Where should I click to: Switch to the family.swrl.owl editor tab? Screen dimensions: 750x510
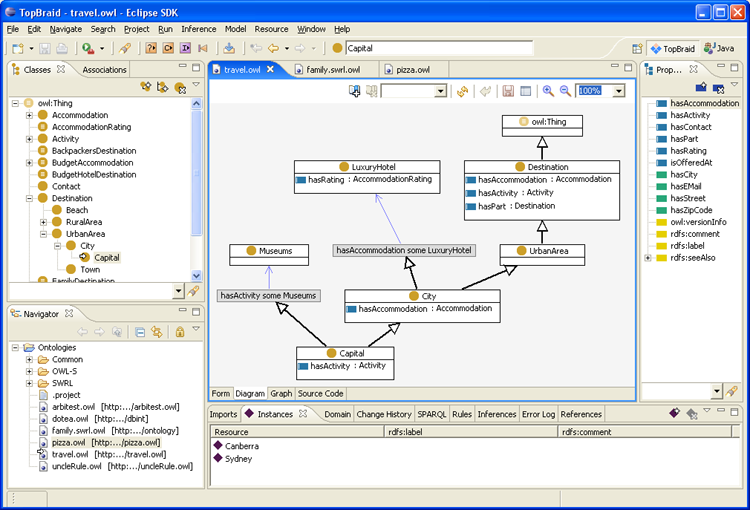click(333, 70)
